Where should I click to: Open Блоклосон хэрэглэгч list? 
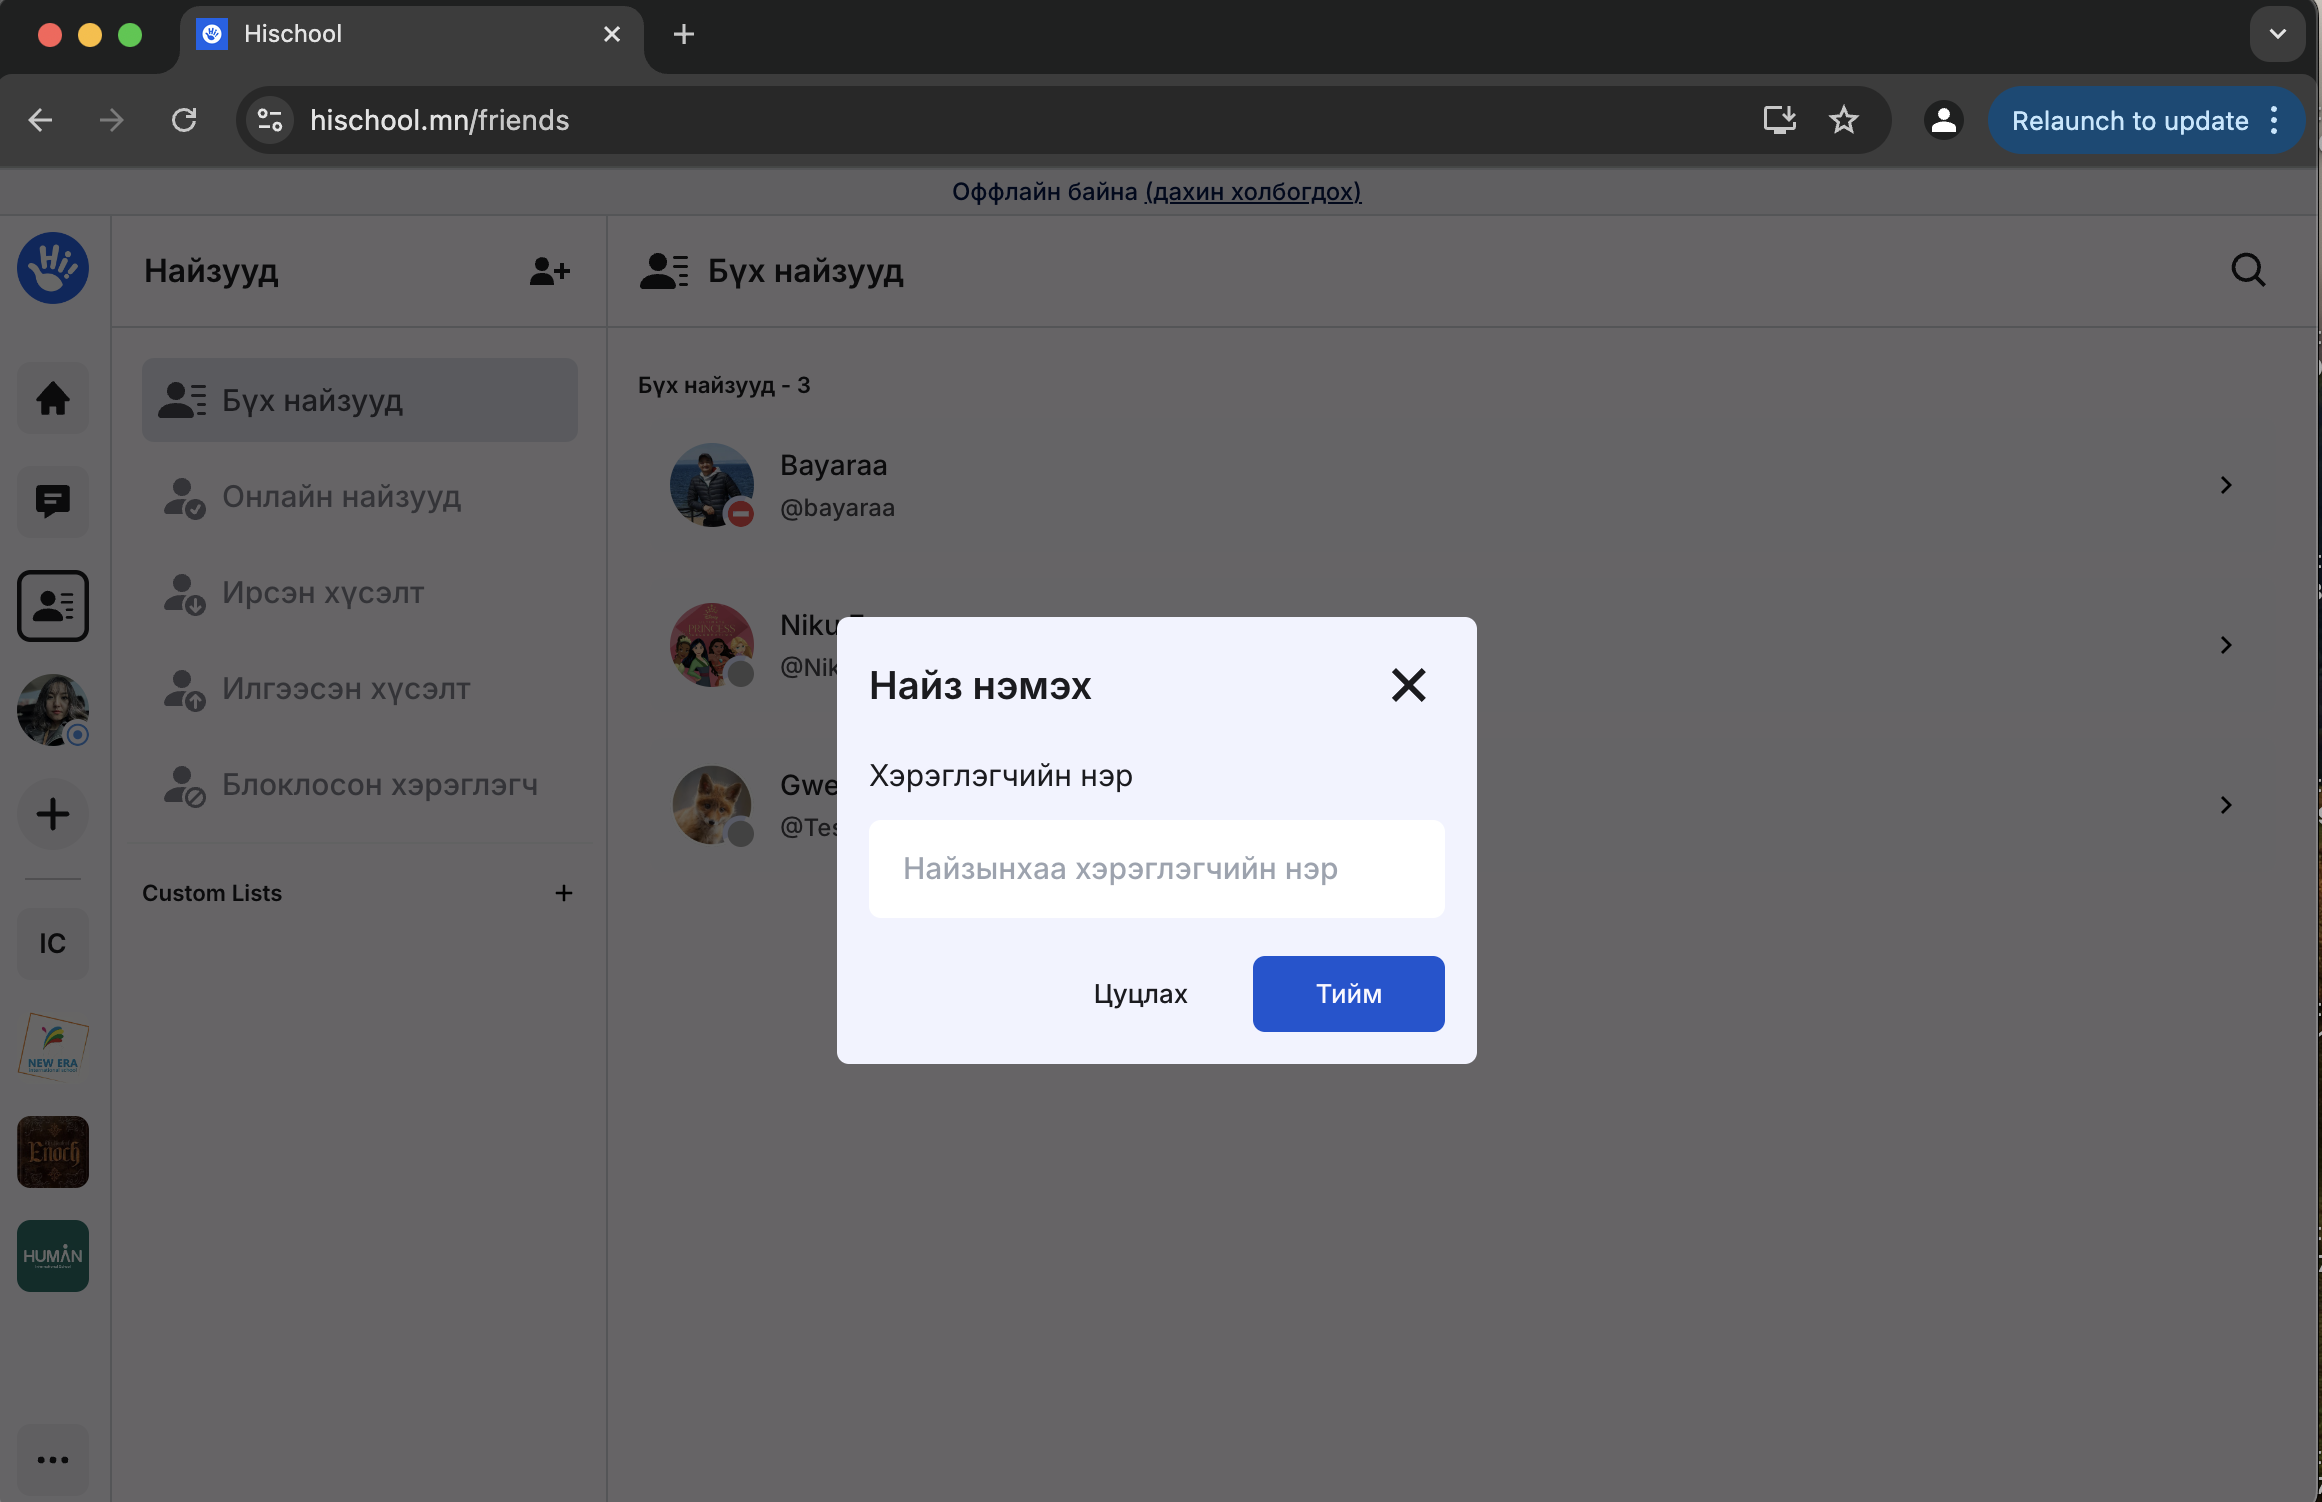379,785
